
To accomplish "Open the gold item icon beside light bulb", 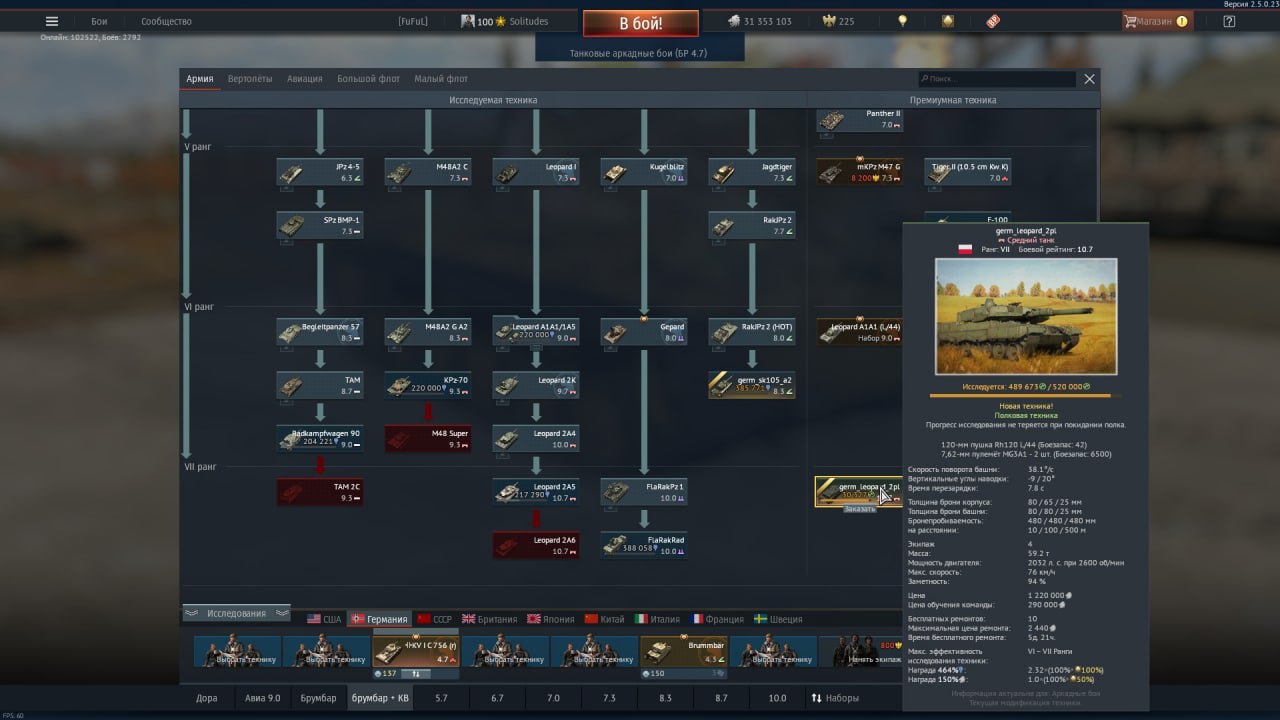I will [x=947, y=21].
